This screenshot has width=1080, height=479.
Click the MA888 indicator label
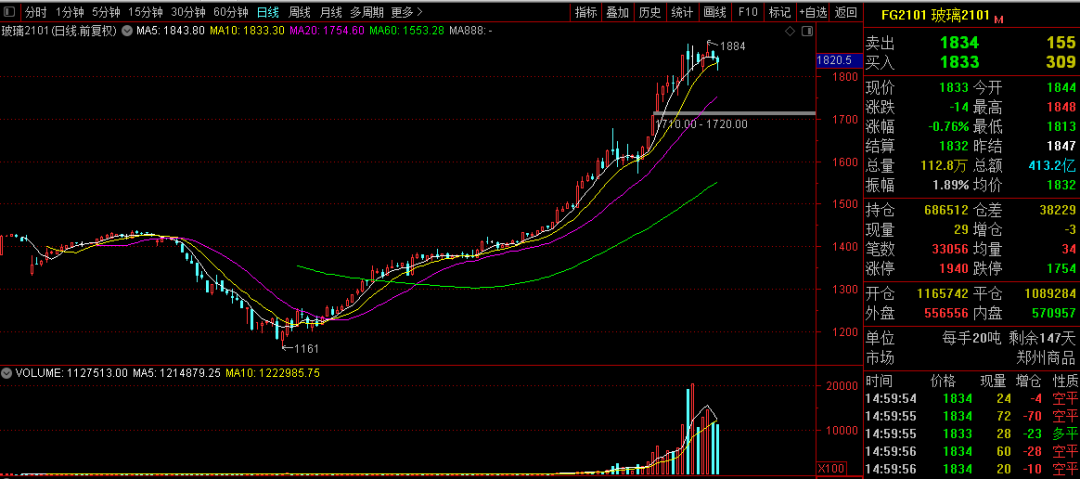coord(470,30)
